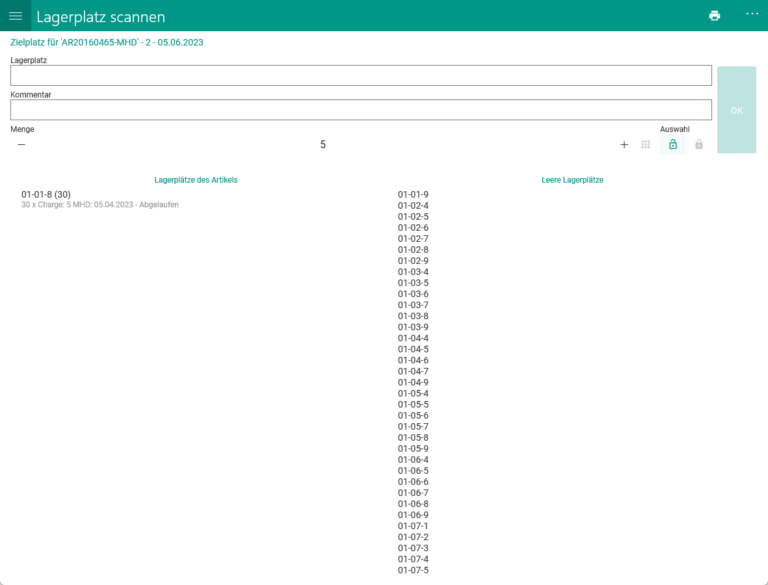The height and width of the screenshot is (585, 768).
Task: Focus the Lagerplatz input field
Action: pyautogui.click(x=360, y=76)
